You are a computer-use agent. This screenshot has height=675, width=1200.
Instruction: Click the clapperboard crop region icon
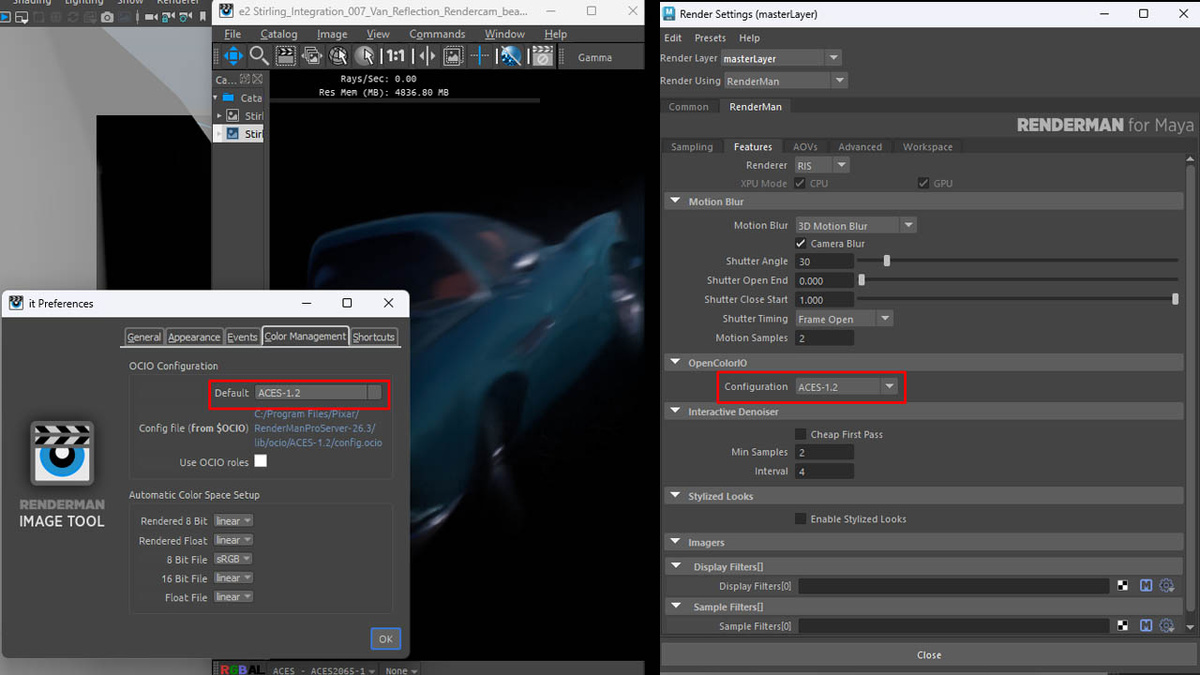click(x=286, y=57)
